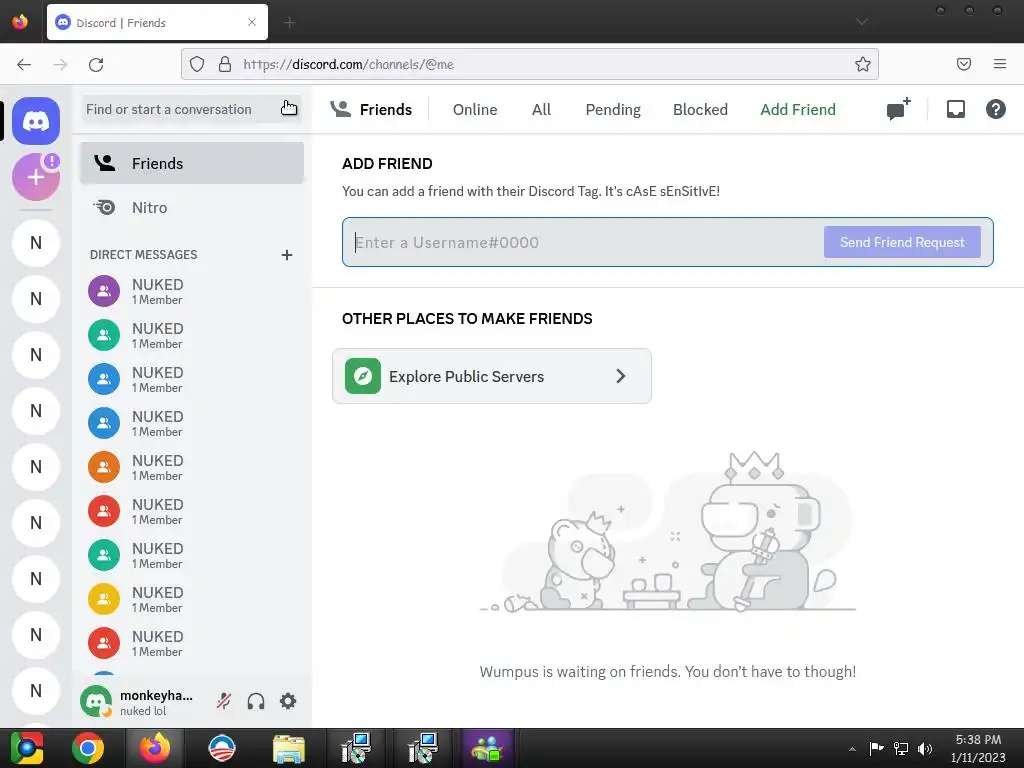Select the Friends header tab
The height and width of the screenshot is (768, 1024).
pos(371,109)
